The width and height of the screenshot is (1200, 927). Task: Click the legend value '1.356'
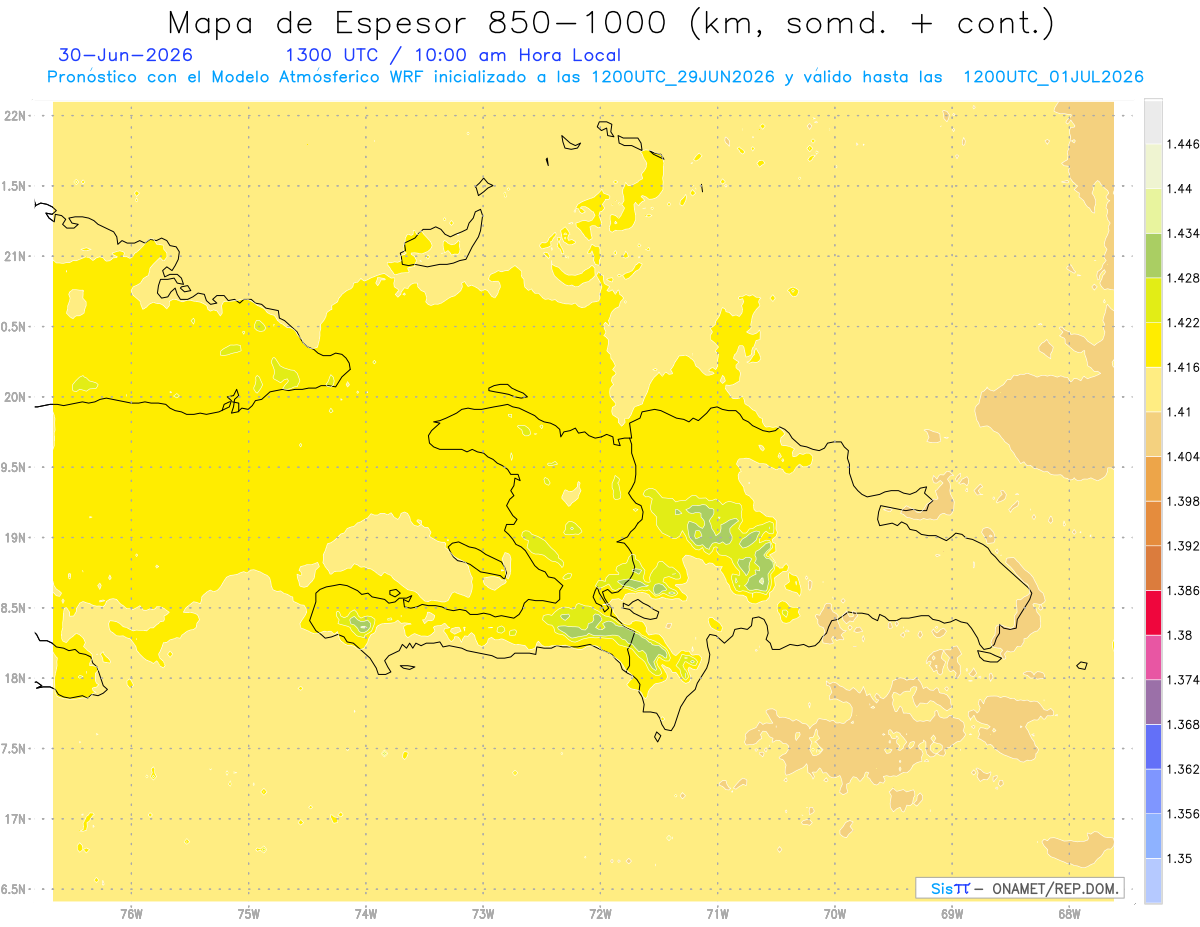(1183, 814)
